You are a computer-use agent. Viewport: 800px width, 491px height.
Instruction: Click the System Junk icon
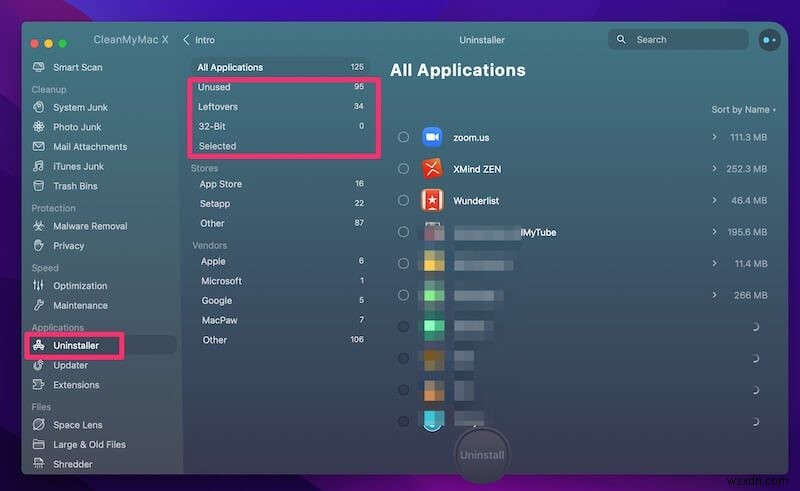pyautogui.click(x=38, y=107)
